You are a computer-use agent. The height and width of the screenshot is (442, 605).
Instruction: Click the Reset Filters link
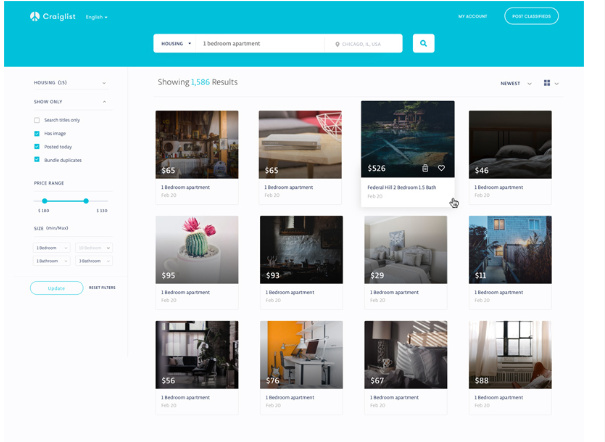(x=102, y=288)
